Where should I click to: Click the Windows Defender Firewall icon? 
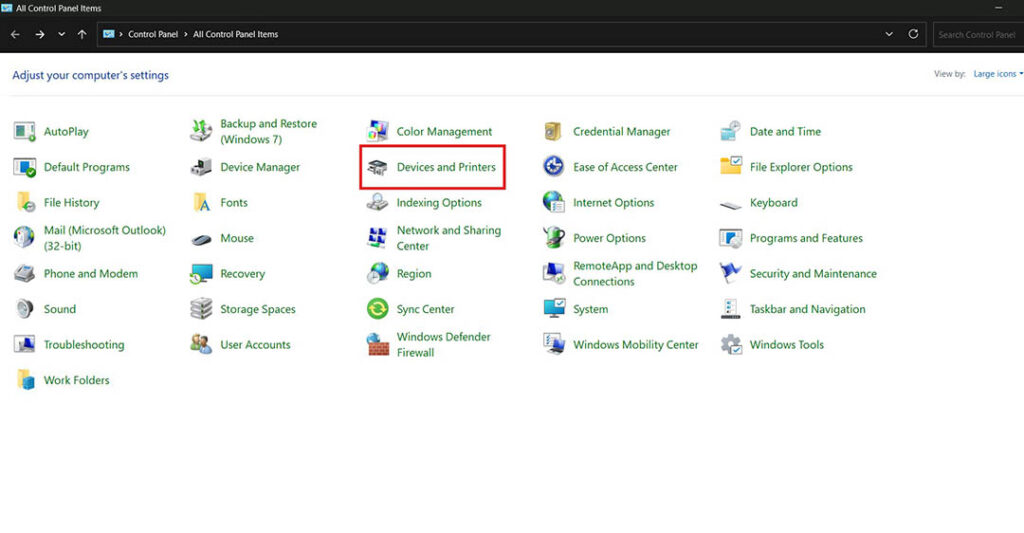pos(378,345)
